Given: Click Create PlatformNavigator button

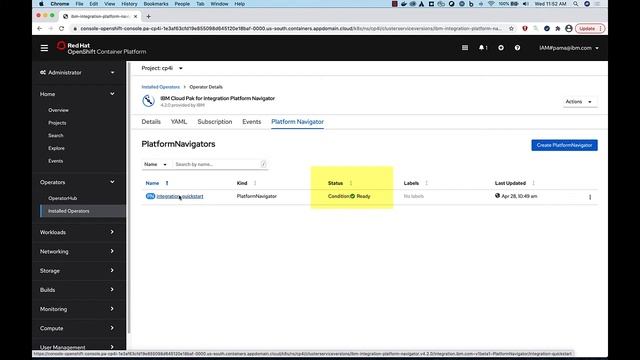Looking at the screenshot, I should 564,145.
